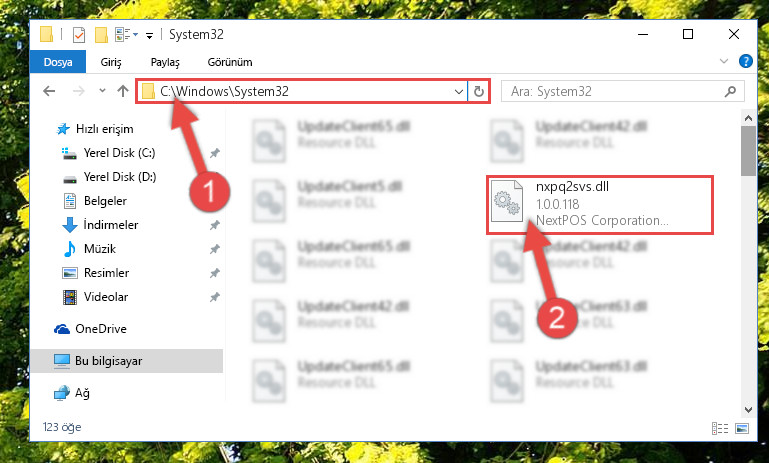Image resolution: width=769 pixels, height=463 pixels.
Task: Click the search magnifier icon
Action: (x=730, y=91)
